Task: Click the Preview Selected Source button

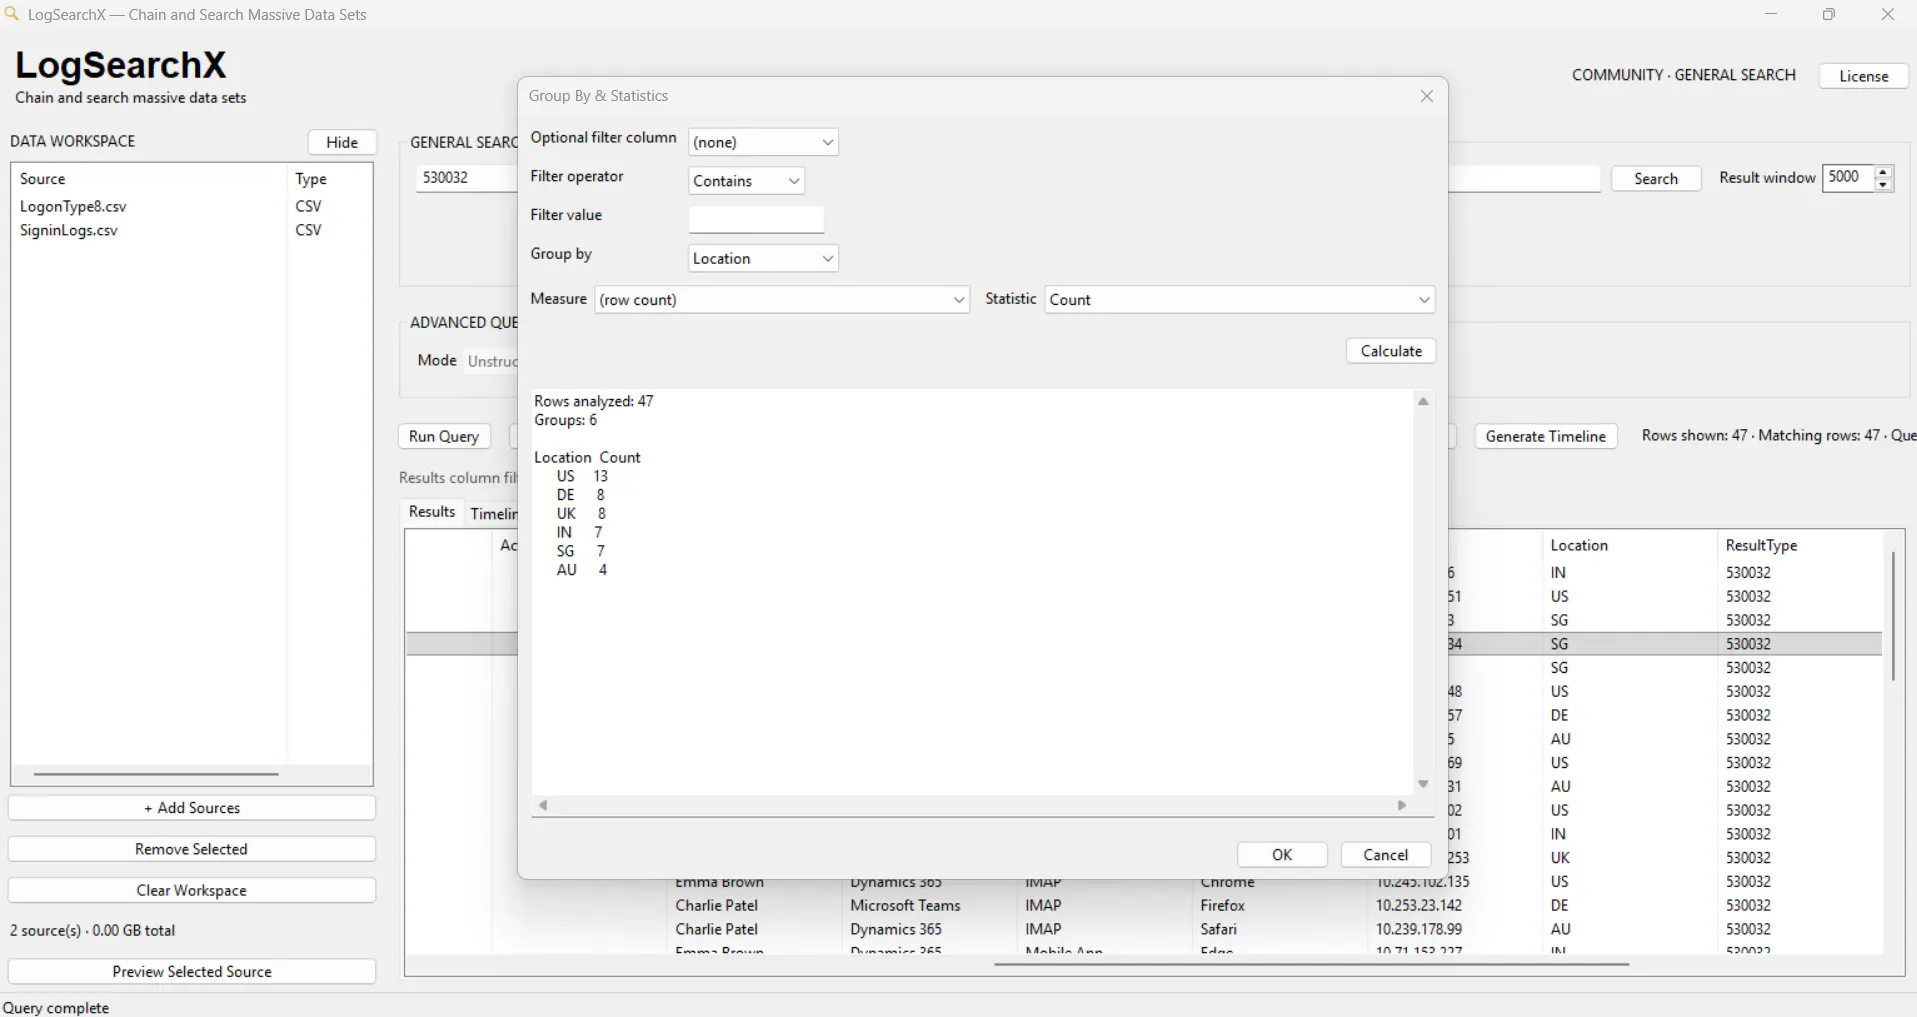Action: pos(192,971)
